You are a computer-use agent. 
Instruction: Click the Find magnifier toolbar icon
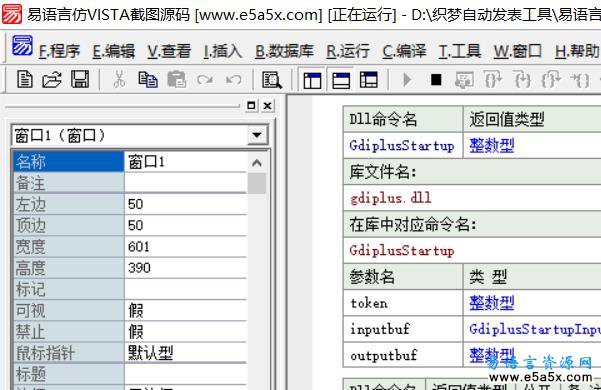[x=272, y=80]
